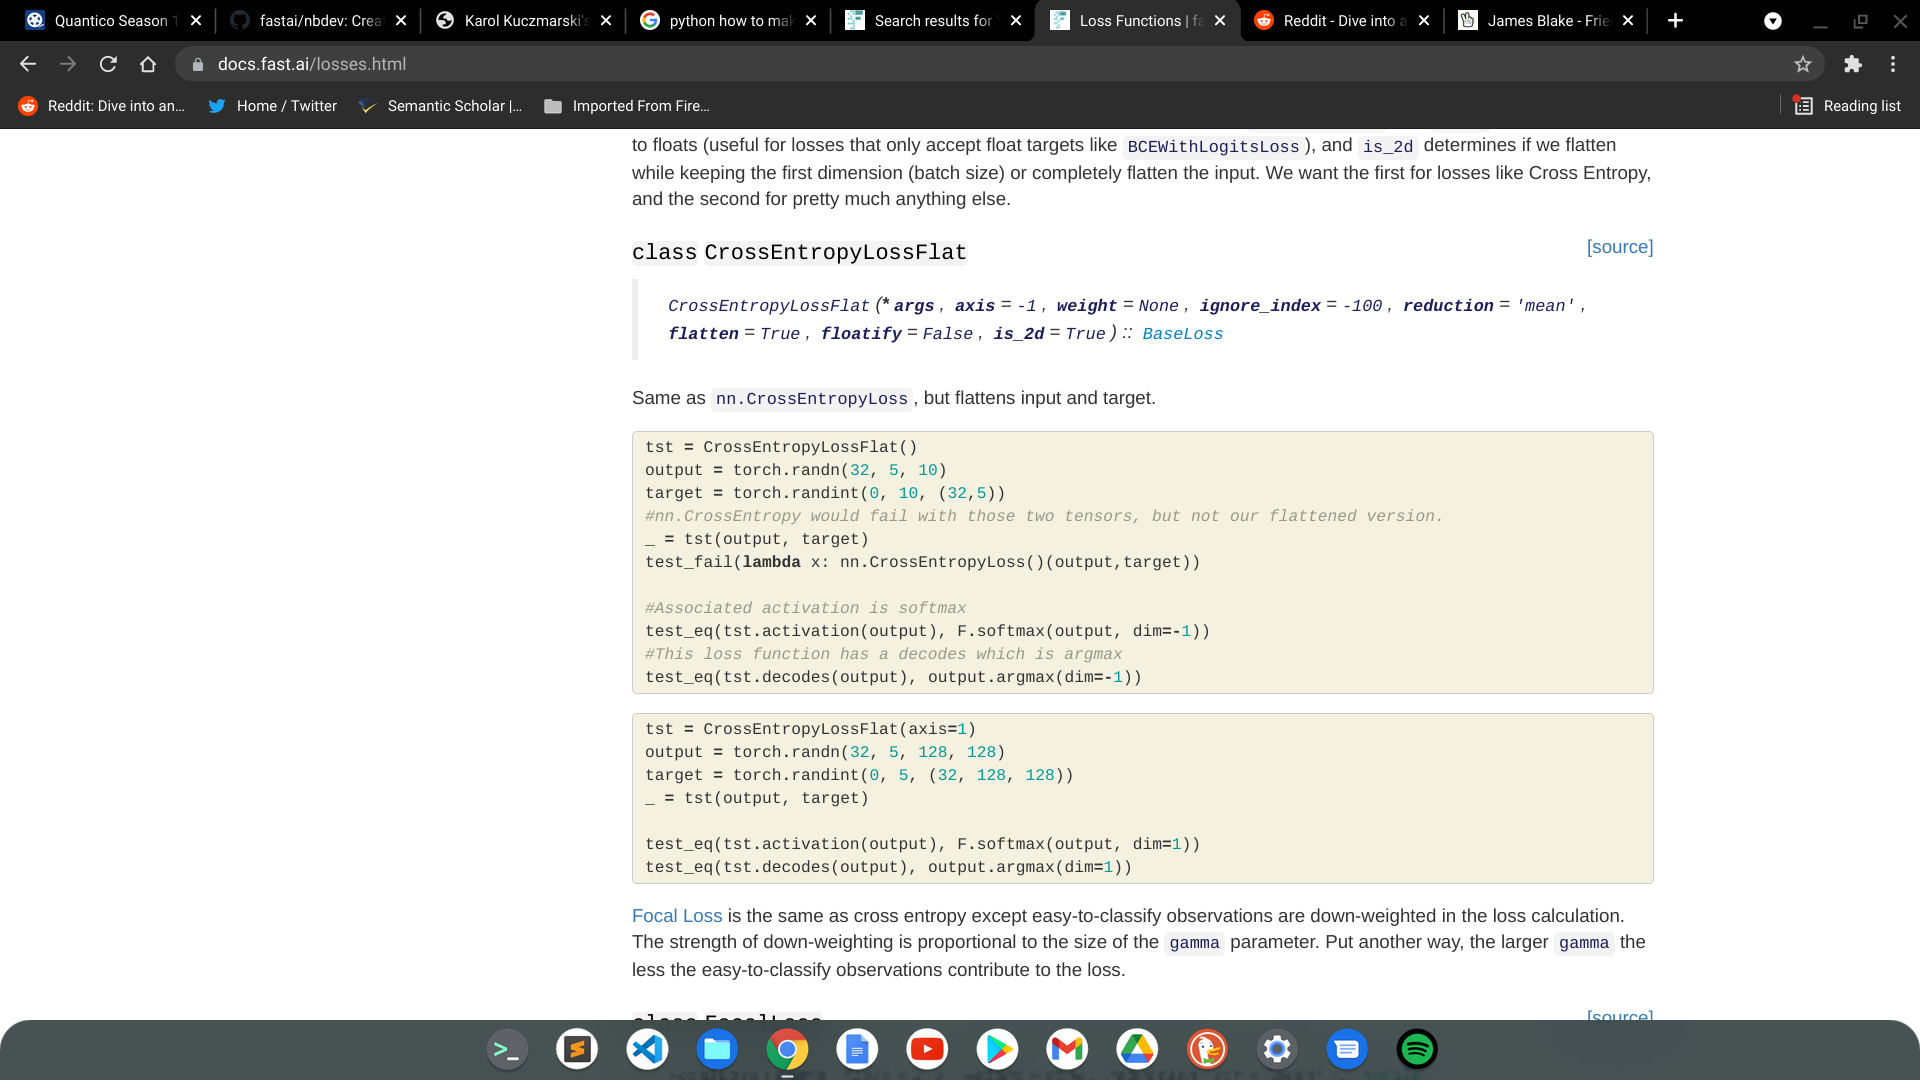The image size is (1920, 1080).
Task: Launch VS Code from the shelf
Action: coord(647,1049)
